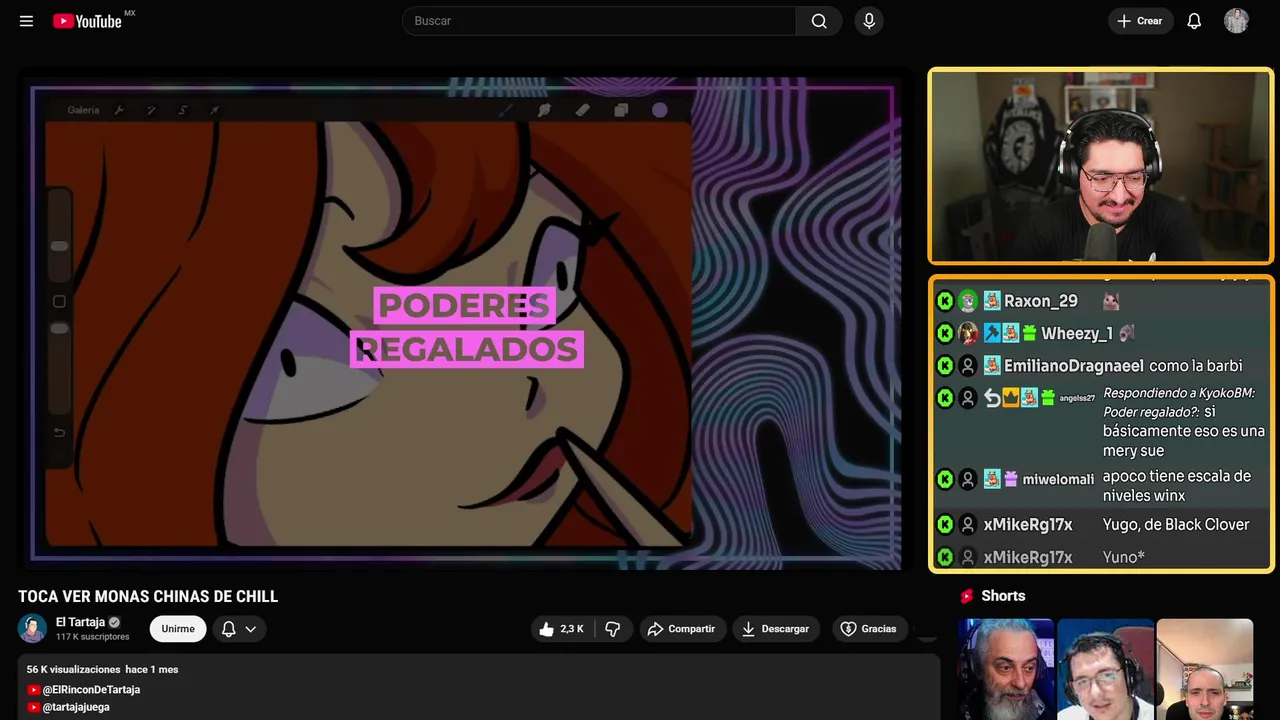This screenshot has height=720, width=1280.
Task: Open El Tartaja channel avatar
Action: (32, 628)
